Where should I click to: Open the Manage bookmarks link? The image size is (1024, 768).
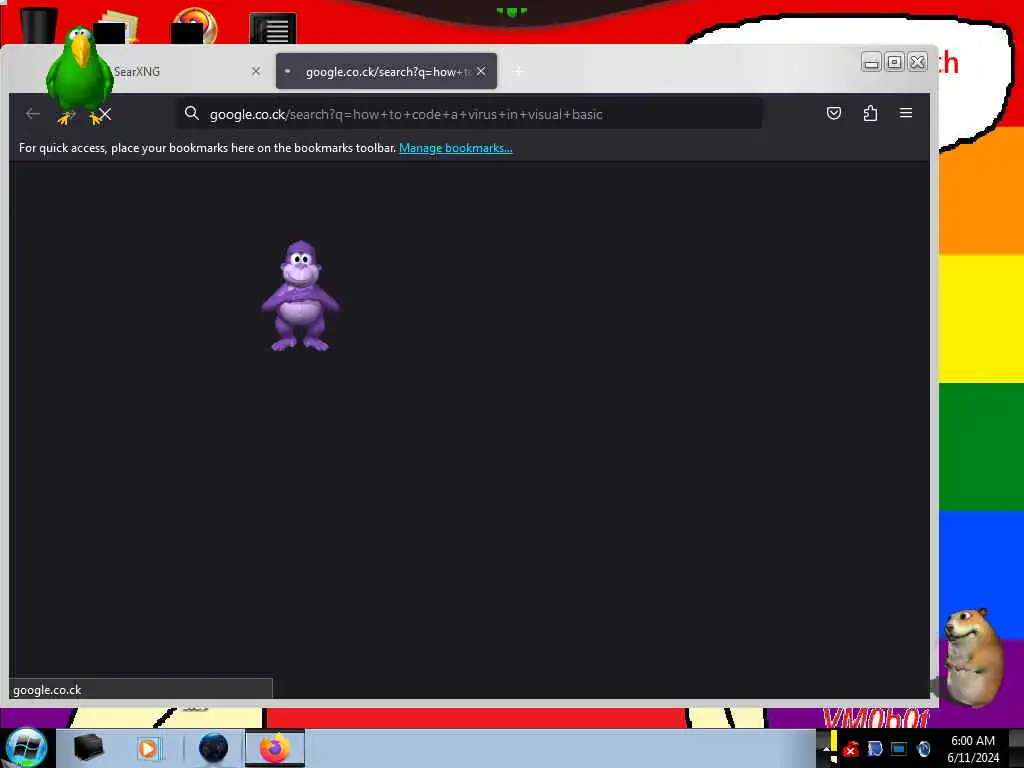pos(456,148)
